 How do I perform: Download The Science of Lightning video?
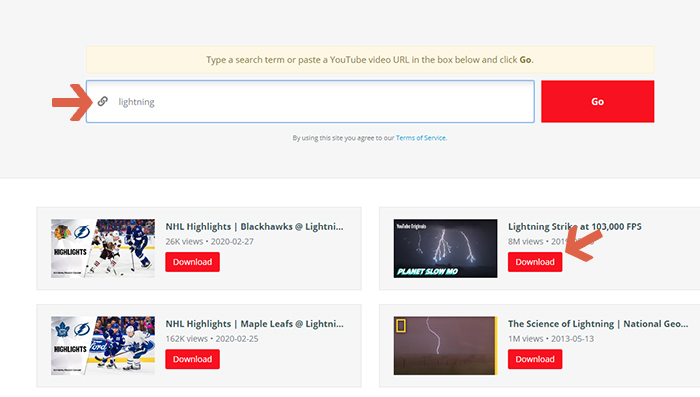[535, 359]
